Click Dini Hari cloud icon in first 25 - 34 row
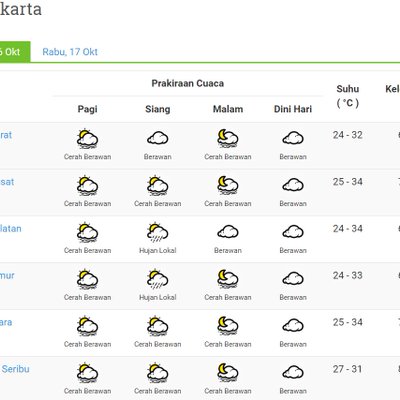Screen dimensions: 400x400 [293, 185]
